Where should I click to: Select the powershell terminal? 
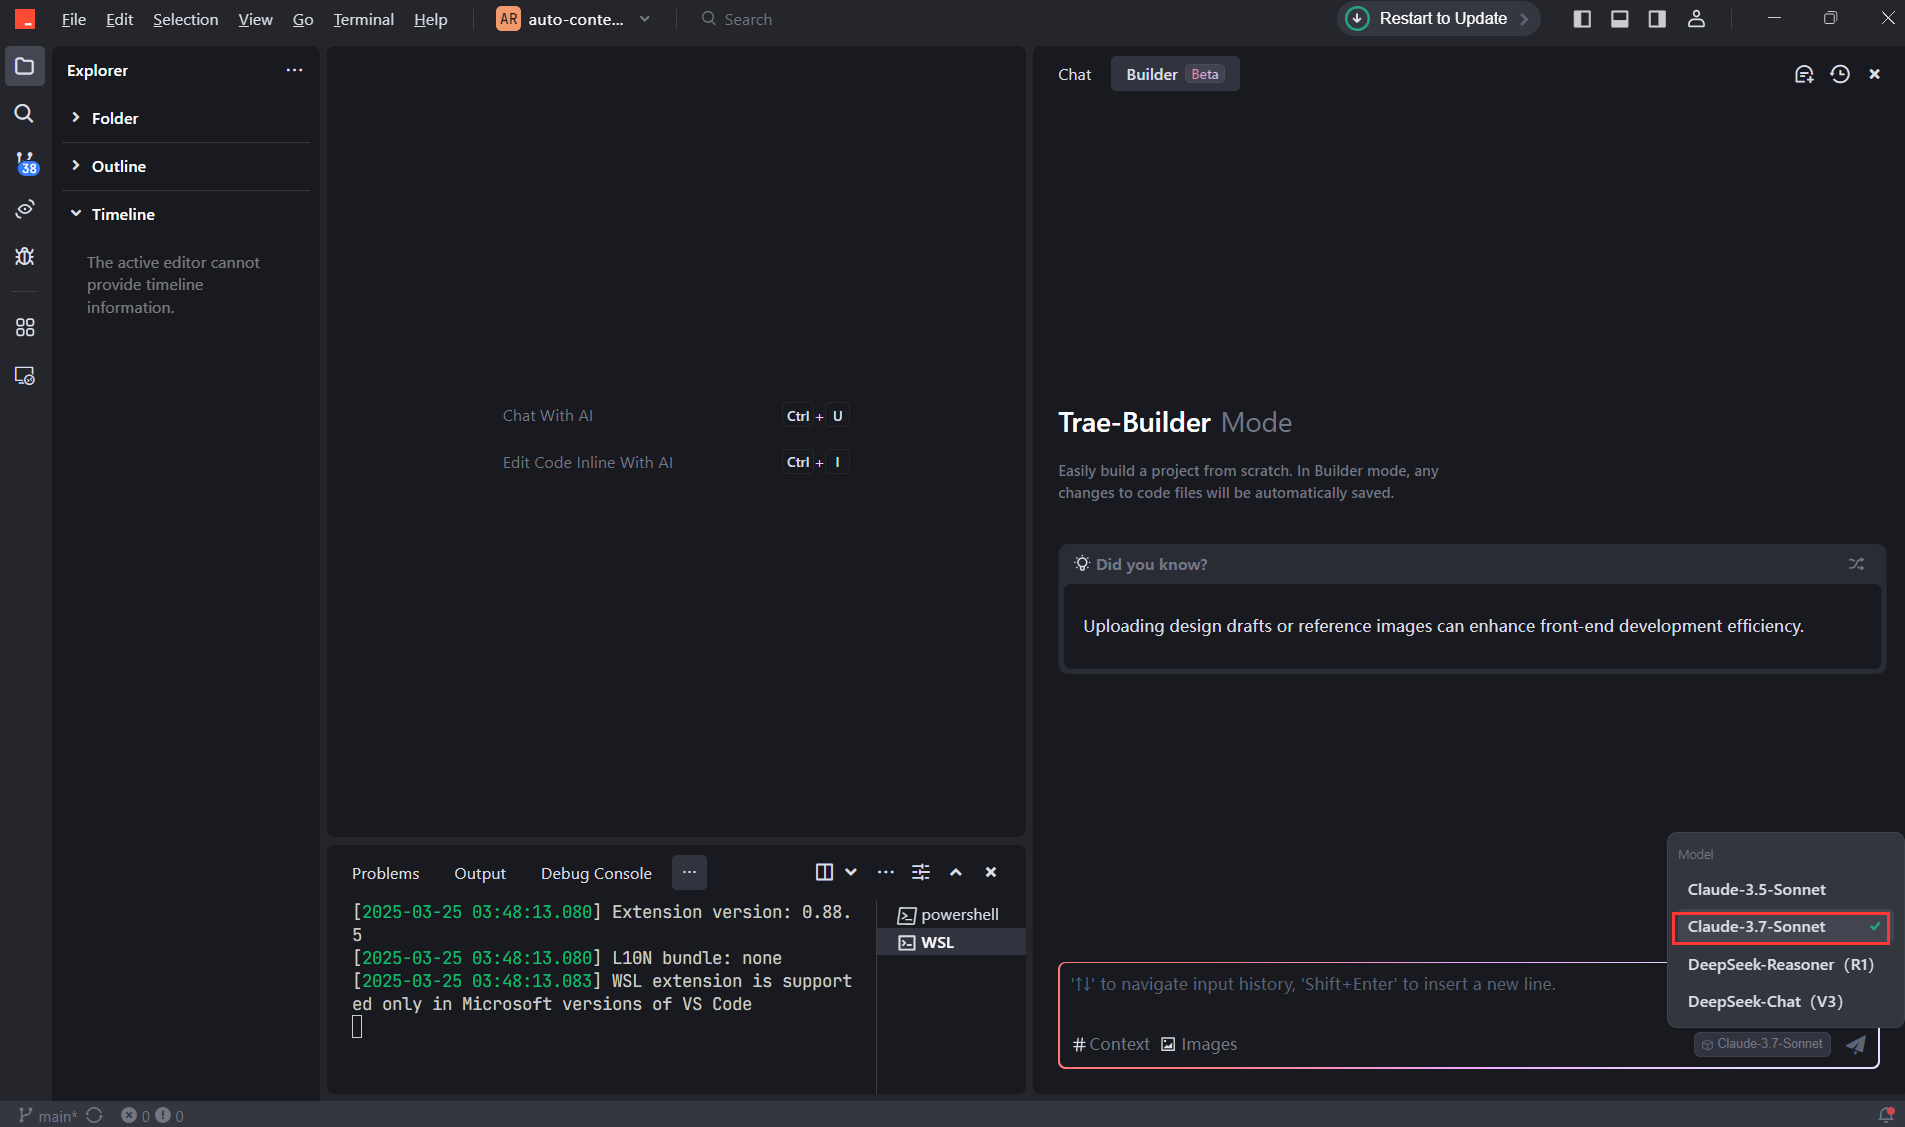pos(951,915)
